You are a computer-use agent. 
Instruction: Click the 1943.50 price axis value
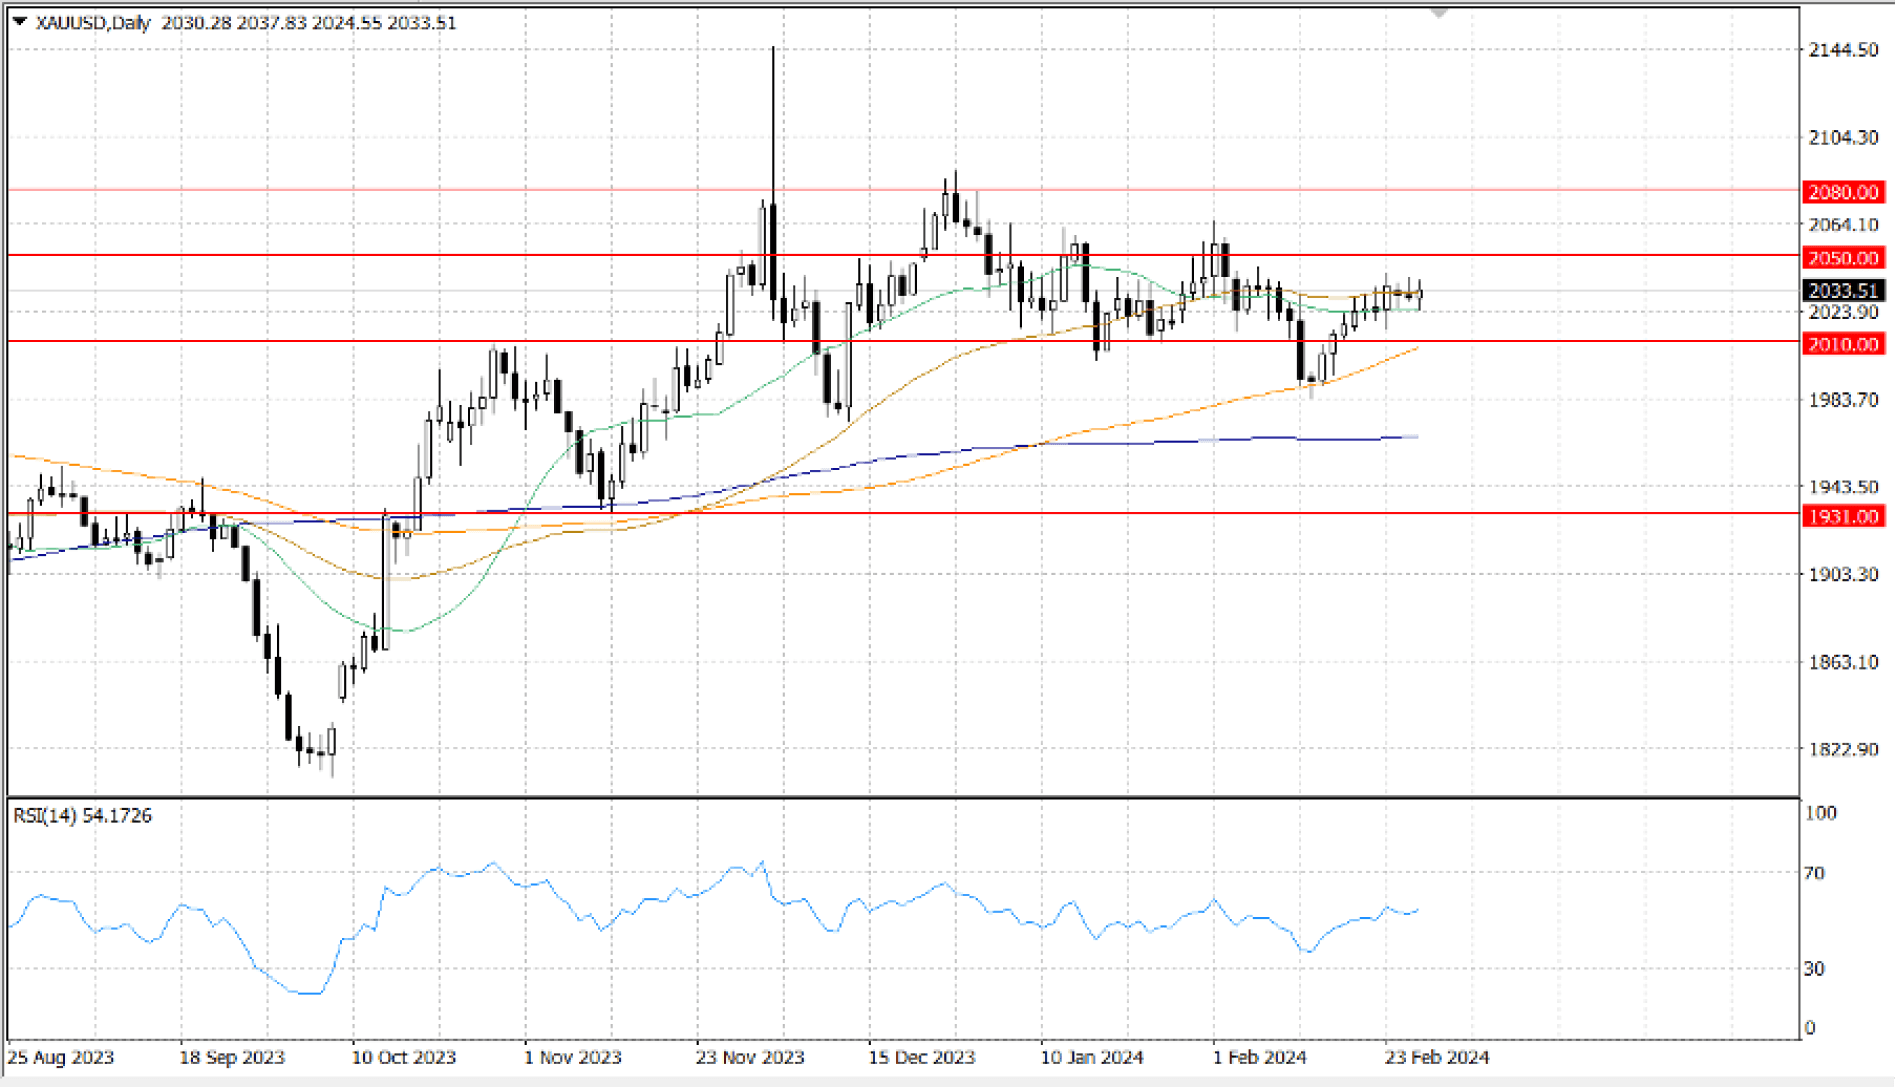pyautogui.click(x=1844, y=487)
